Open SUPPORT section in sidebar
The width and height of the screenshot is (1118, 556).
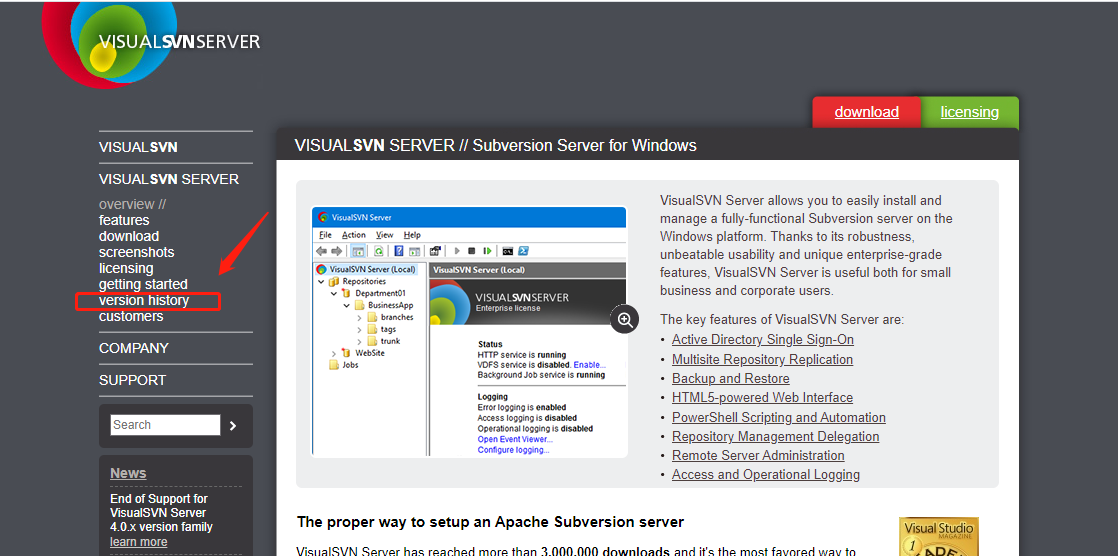(x=133, y=380)
